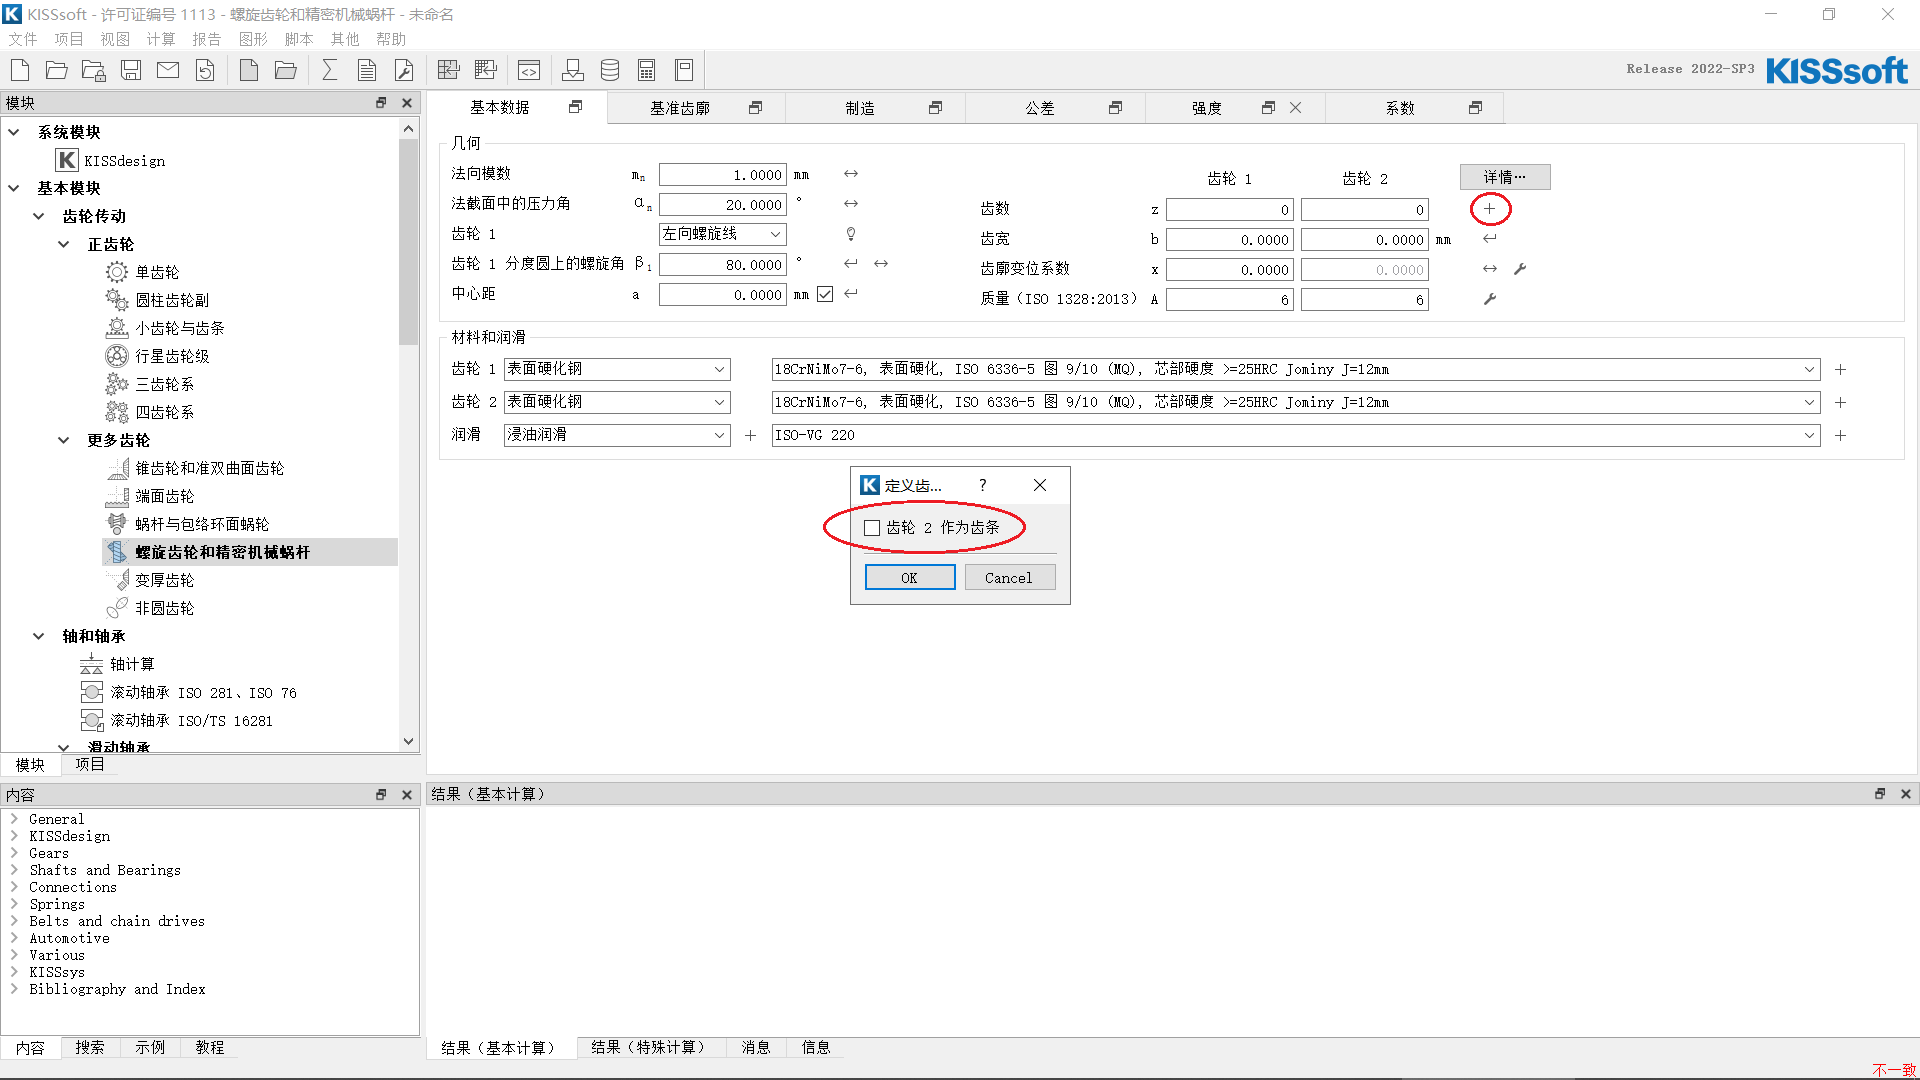Click the envelope email icon
Viewport: 1920px width, 1080px height.
[168, 70]
